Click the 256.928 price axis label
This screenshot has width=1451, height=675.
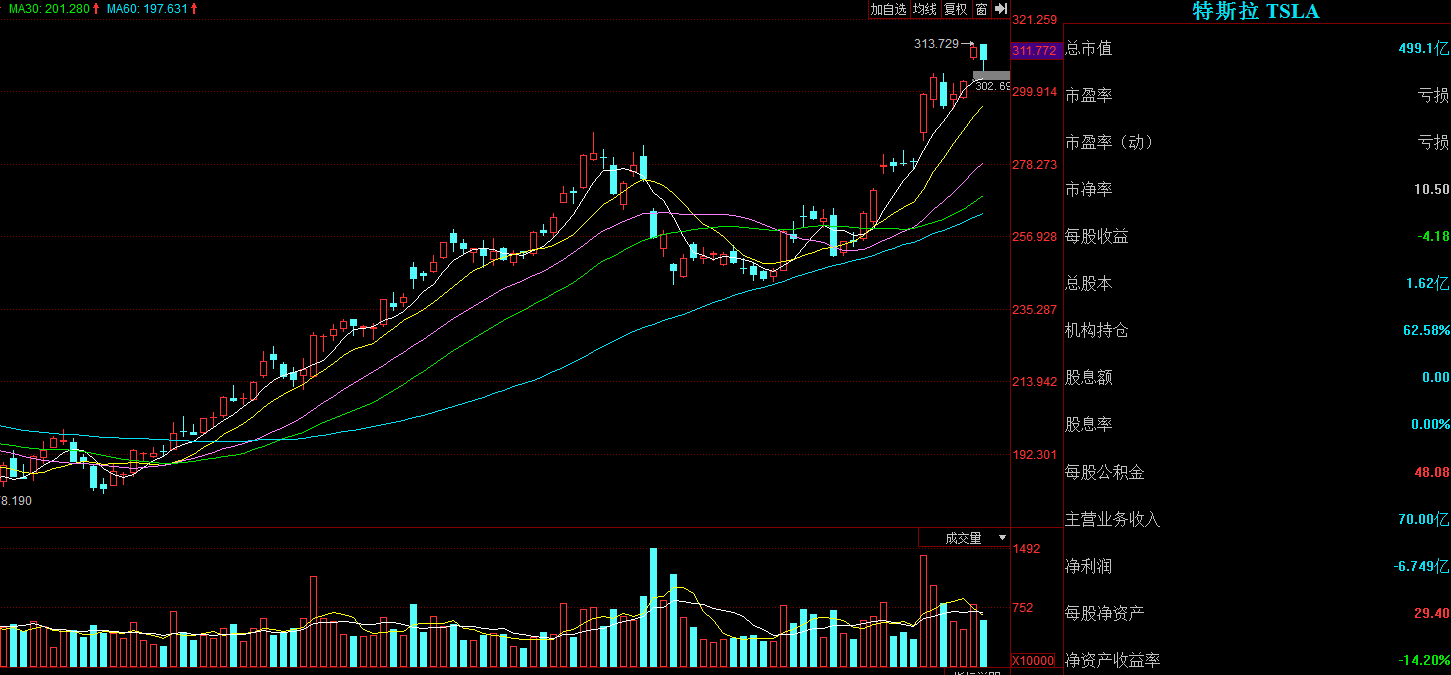(1034, 237)
